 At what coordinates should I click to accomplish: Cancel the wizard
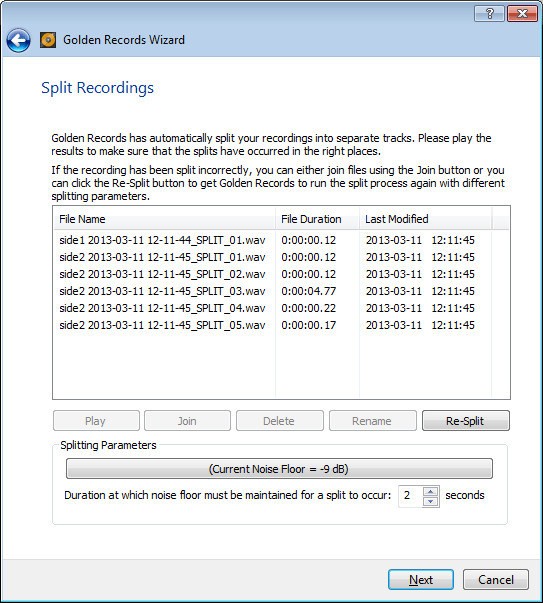pos(496,580)
